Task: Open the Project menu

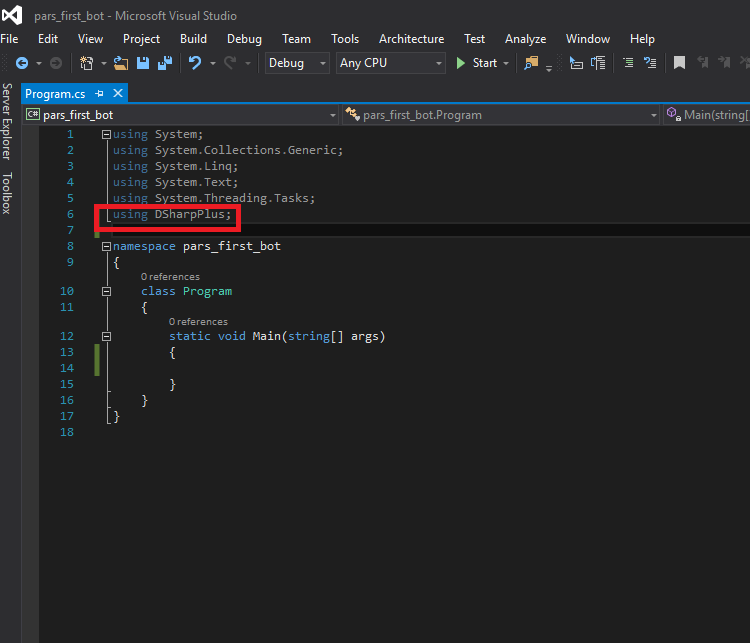Action: [141, 39]
